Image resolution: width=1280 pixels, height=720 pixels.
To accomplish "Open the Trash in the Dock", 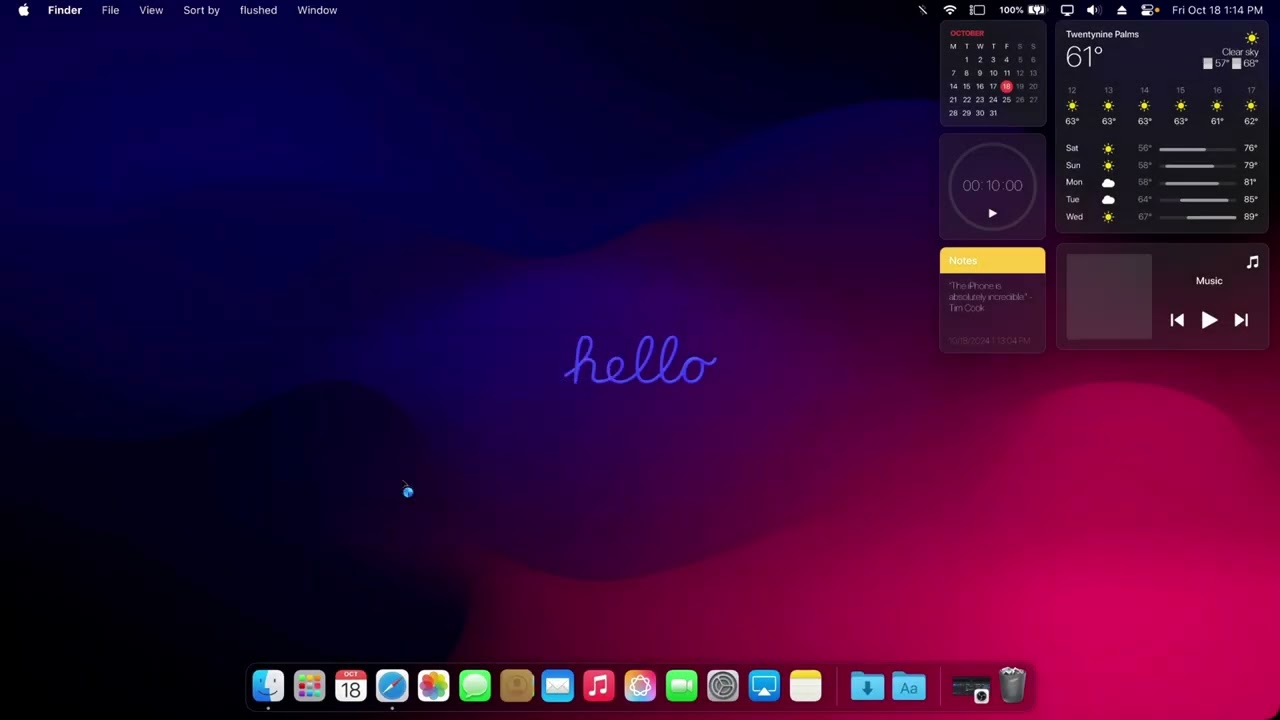I will (x=1012, y=686).
